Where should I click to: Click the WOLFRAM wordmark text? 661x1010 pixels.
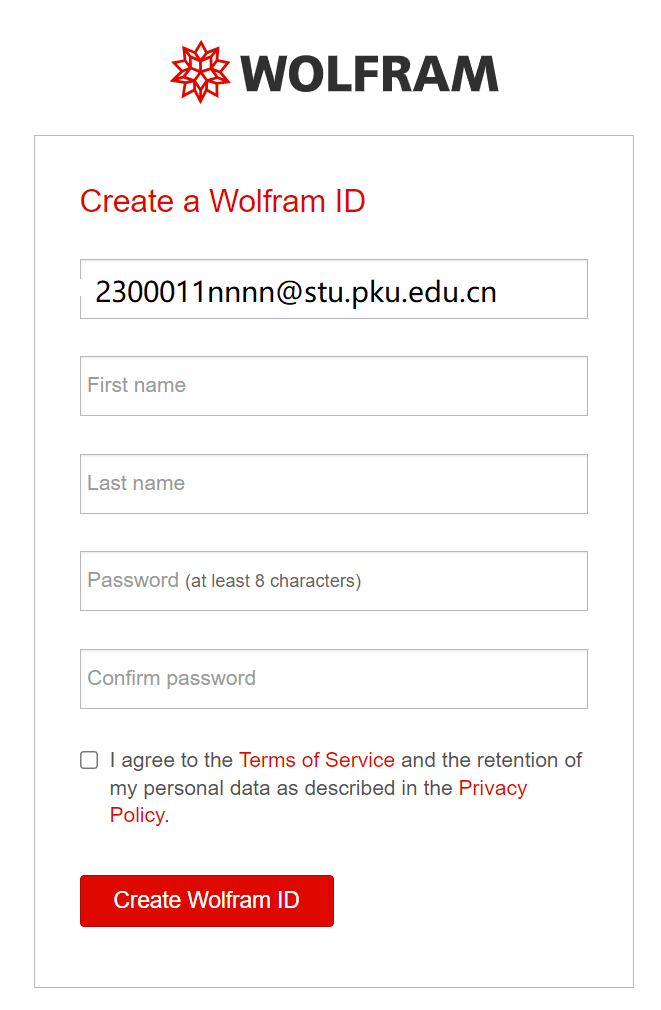coord(370,74)
